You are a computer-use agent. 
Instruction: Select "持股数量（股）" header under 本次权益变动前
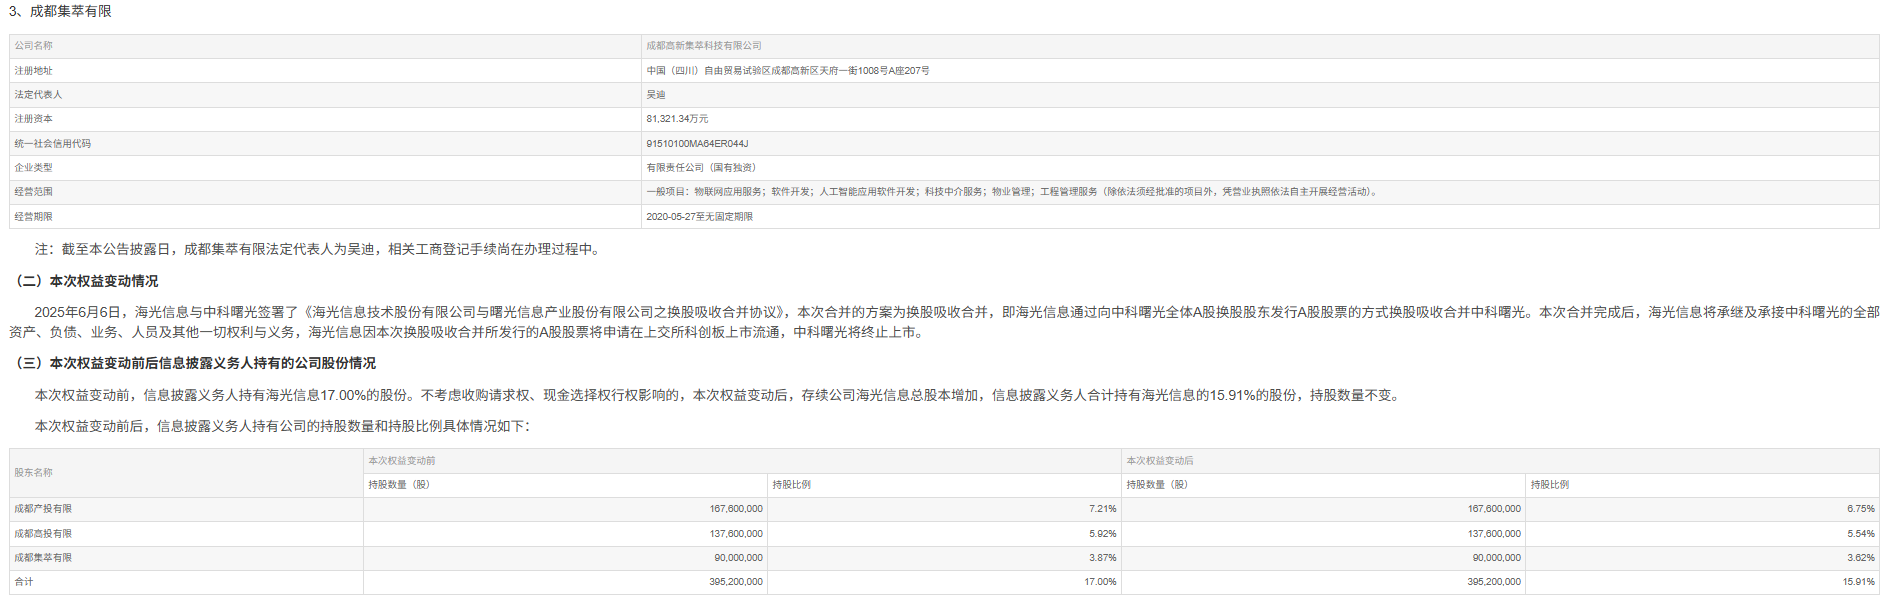tap(565, 485)
